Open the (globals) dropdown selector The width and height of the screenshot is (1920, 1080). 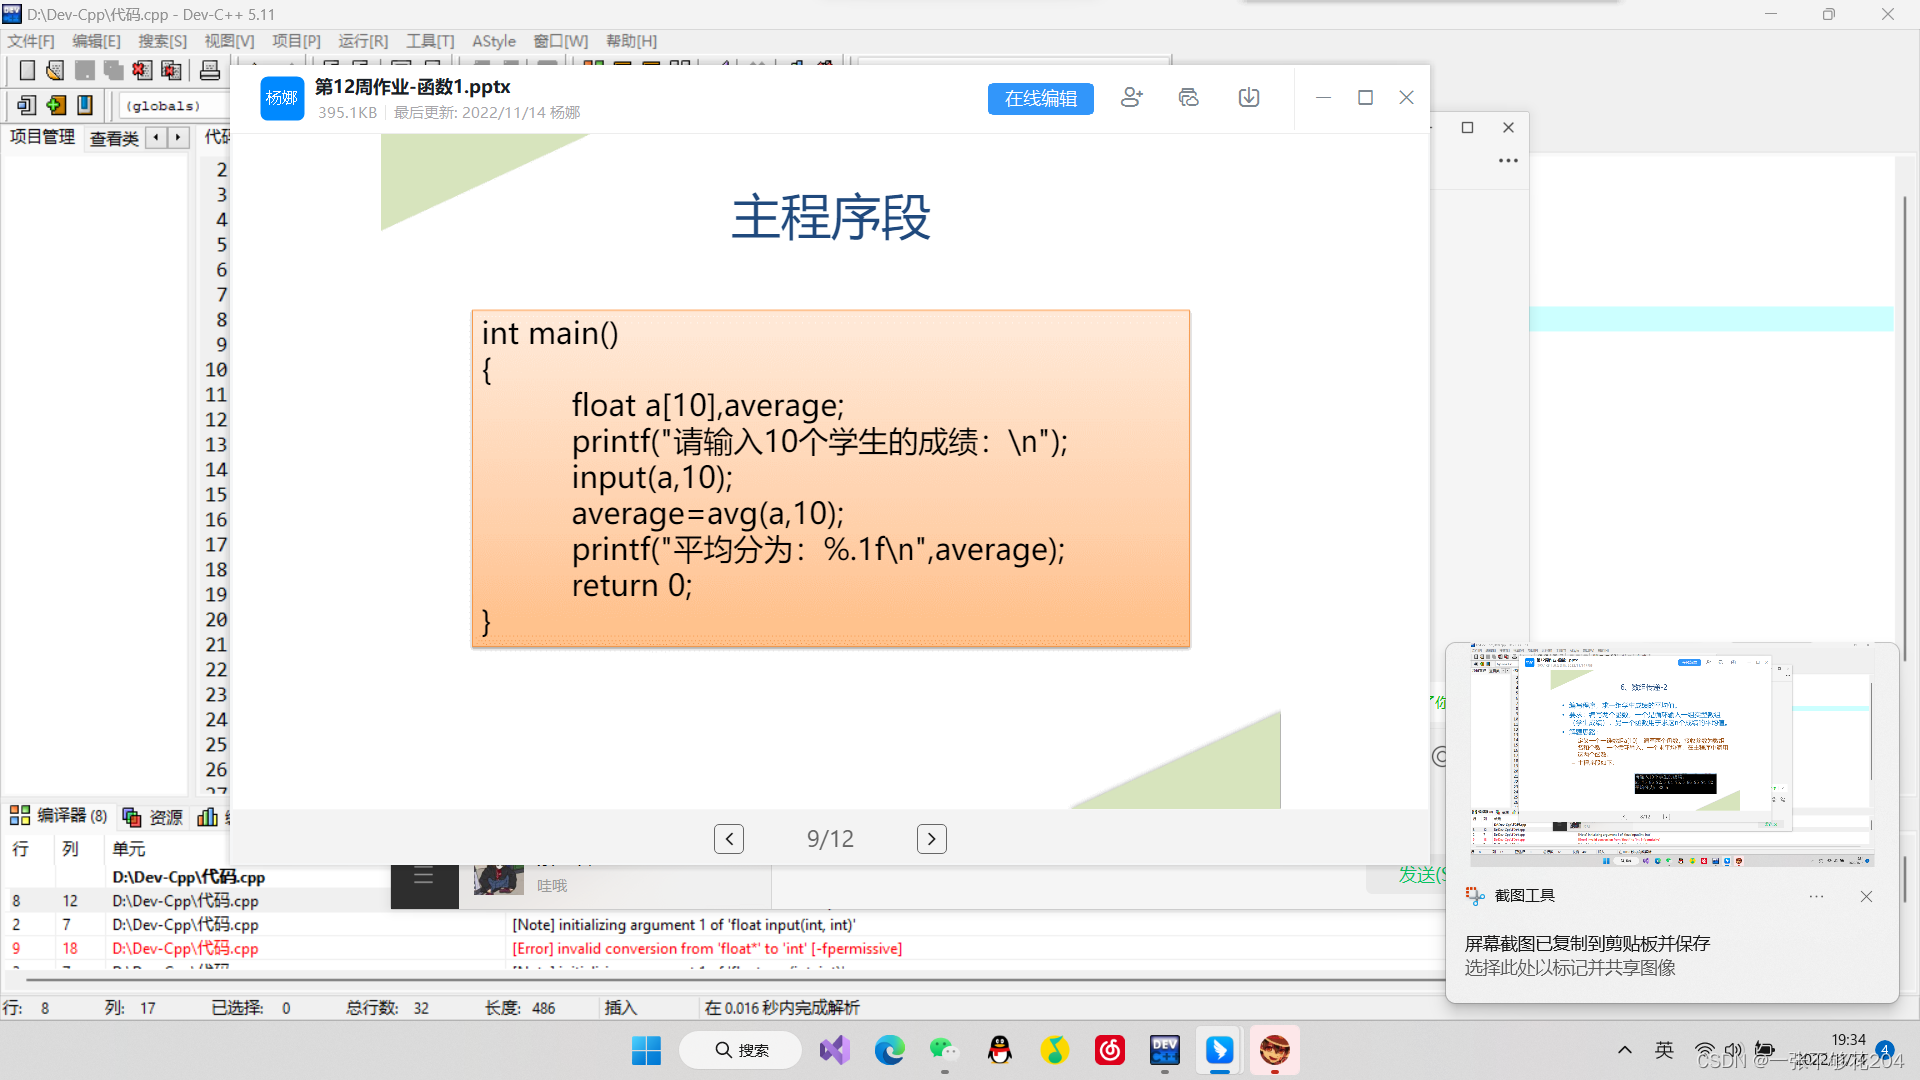[x=163, y=105]
